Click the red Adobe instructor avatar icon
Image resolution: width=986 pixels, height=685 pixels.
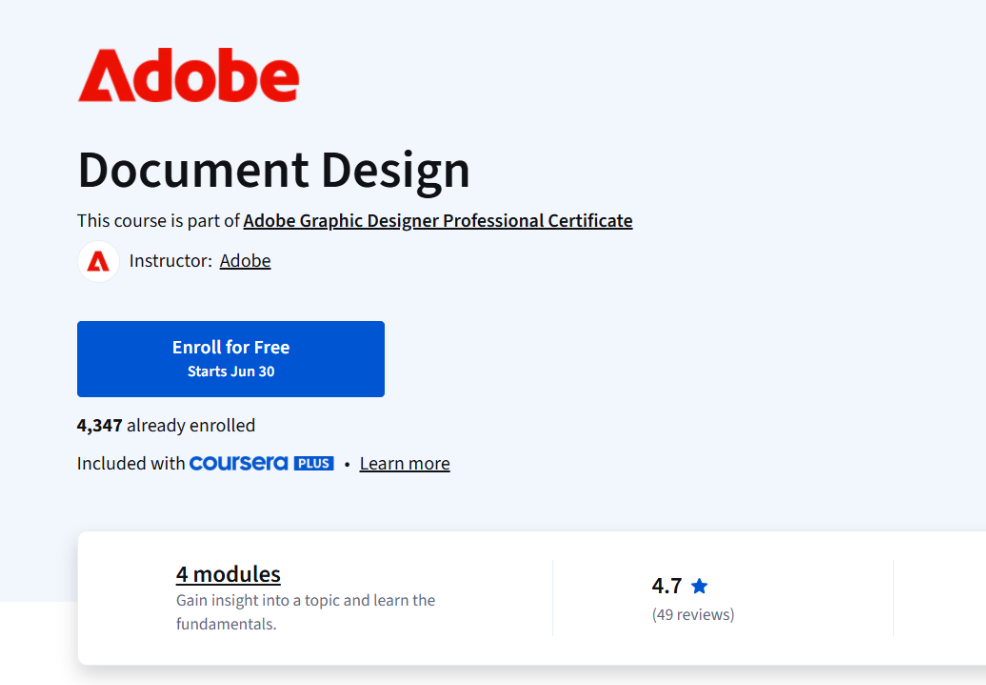pyautogui.click(x=98, y=261)
